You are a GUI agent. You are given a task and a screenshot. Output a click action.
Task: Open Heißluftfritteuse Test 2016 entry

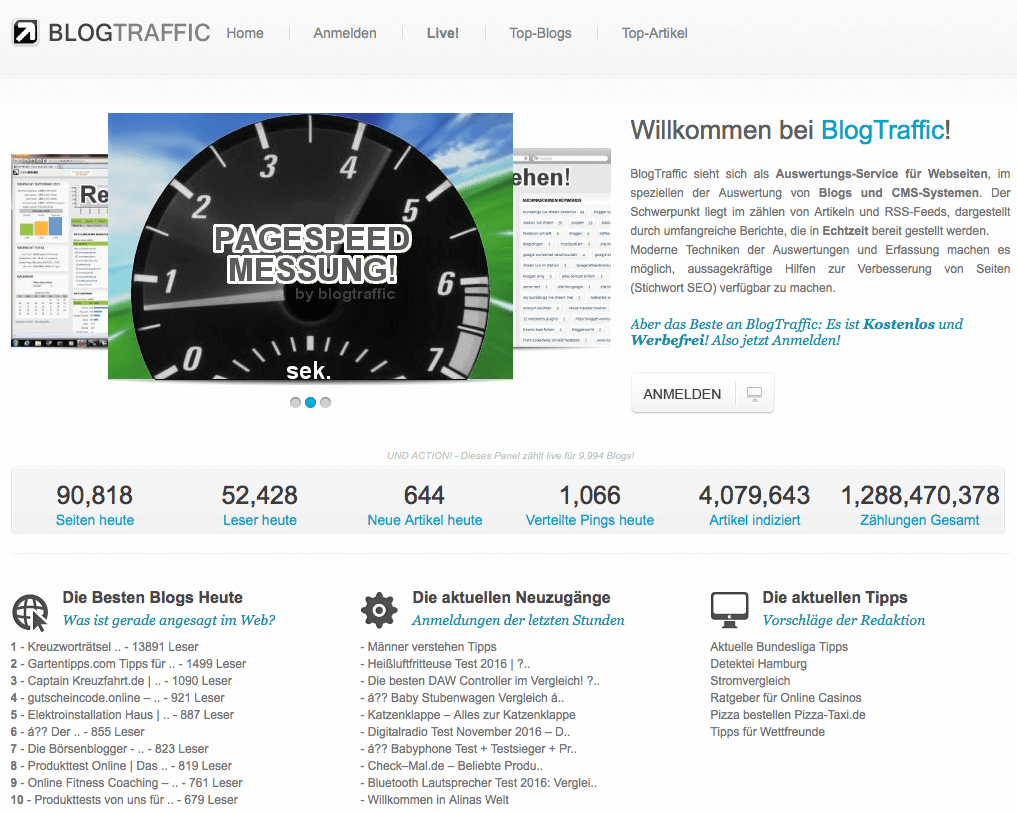pyautogui.click(x=446, y=664)
